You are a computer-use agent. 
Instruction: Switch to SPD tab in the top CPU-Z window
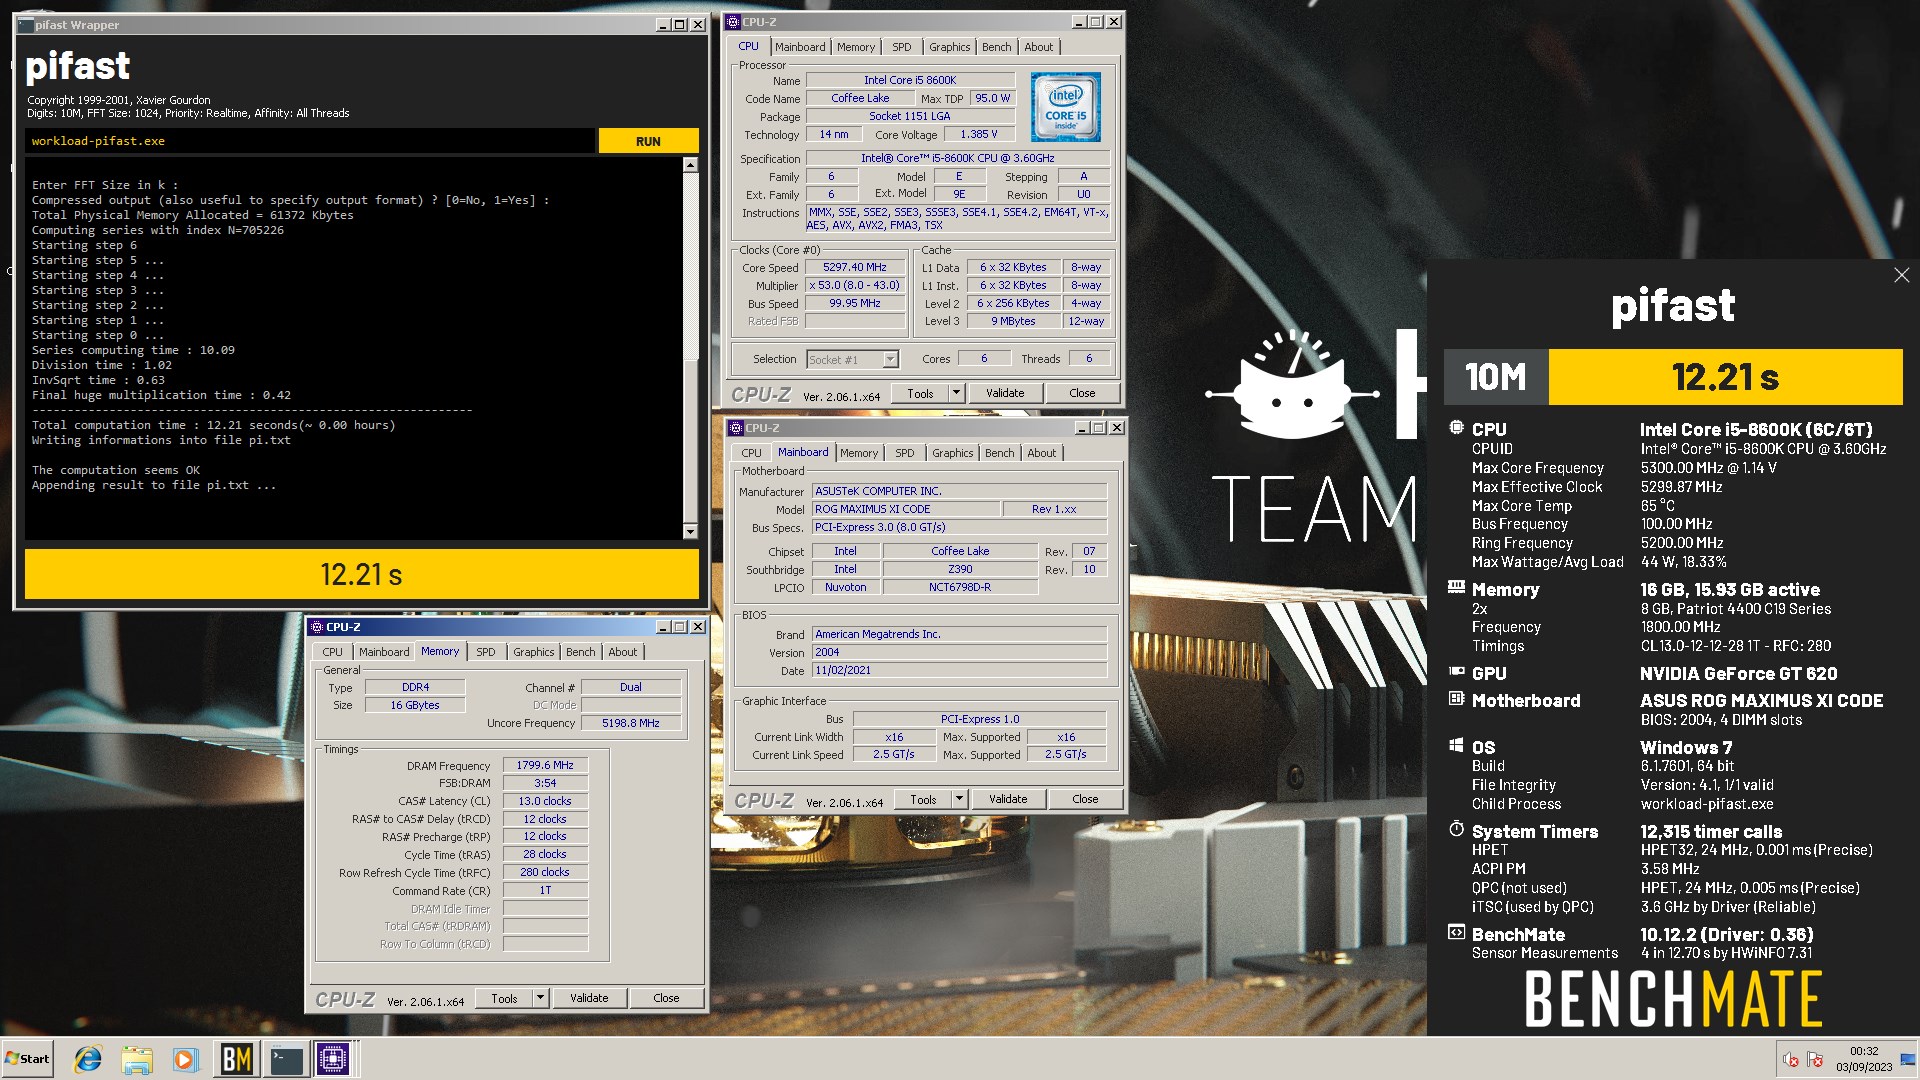(902, 47)
